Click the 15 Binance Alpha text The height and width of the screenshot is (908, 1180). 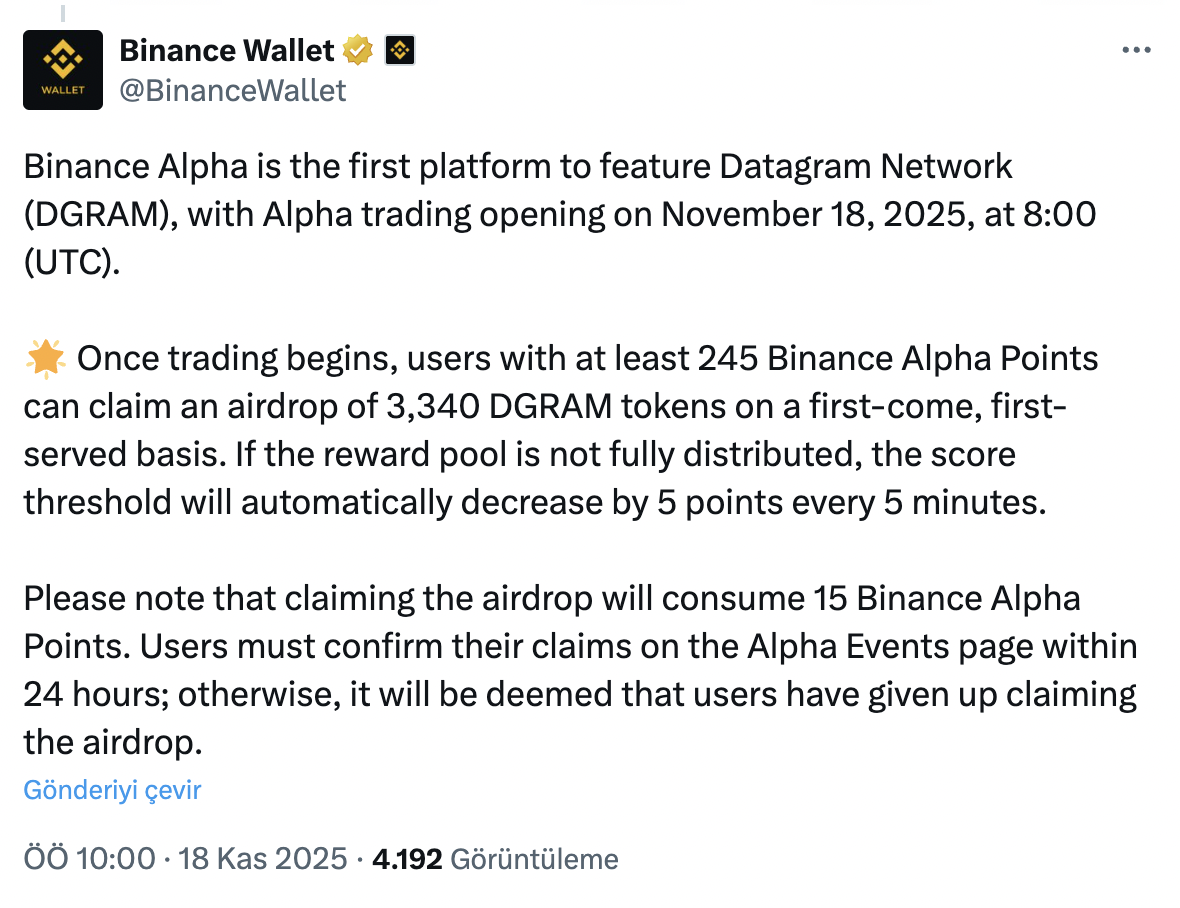pos(942,598)
